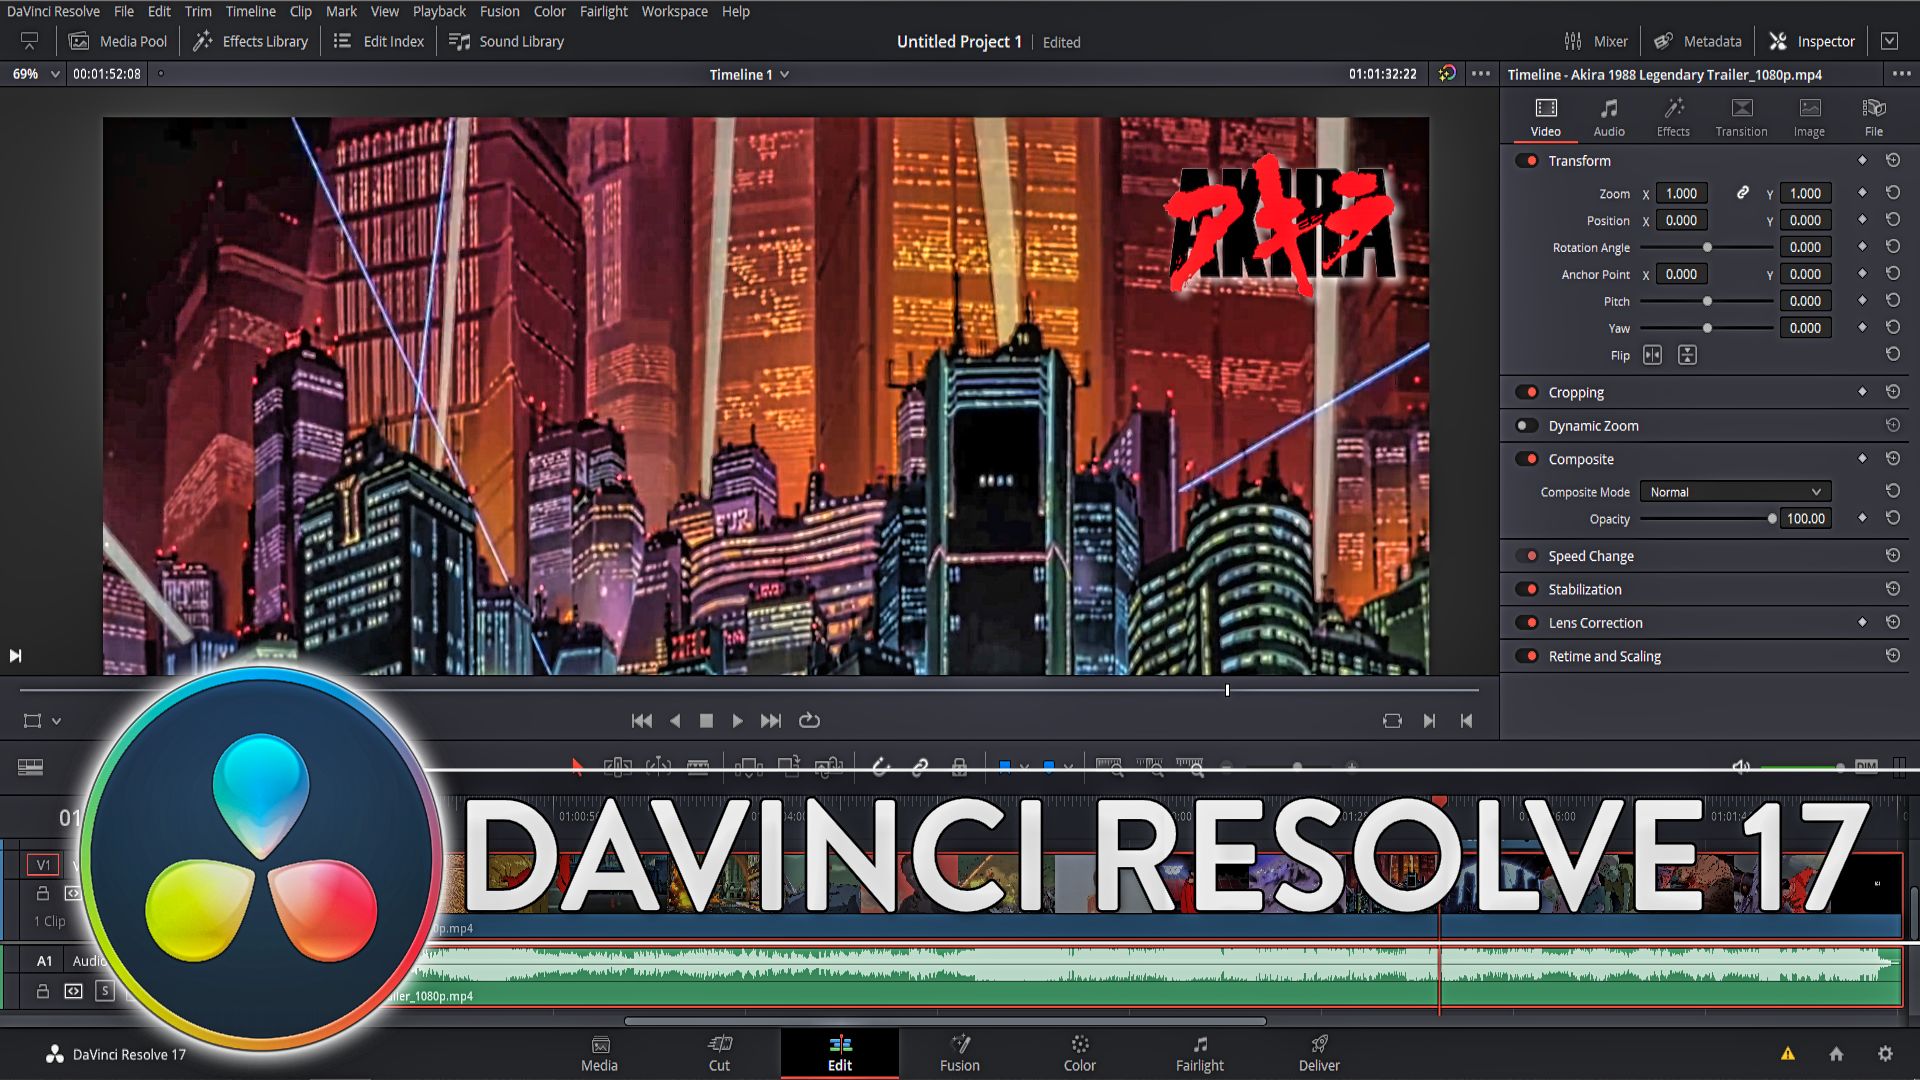1920x1080 pixels.
Task: Switch to the Fusion page
Action: coord(959,1053)
